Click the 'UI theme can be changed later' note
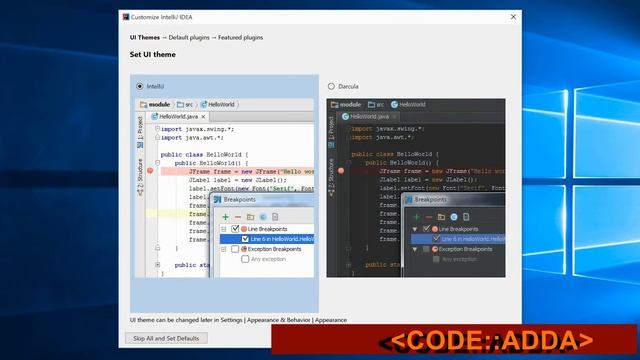This screenshot has height=360, width=640. pos(238,320)
